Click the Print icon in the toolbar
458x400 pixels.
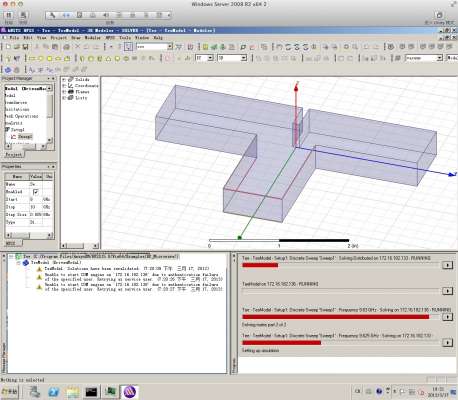[66, 47]
